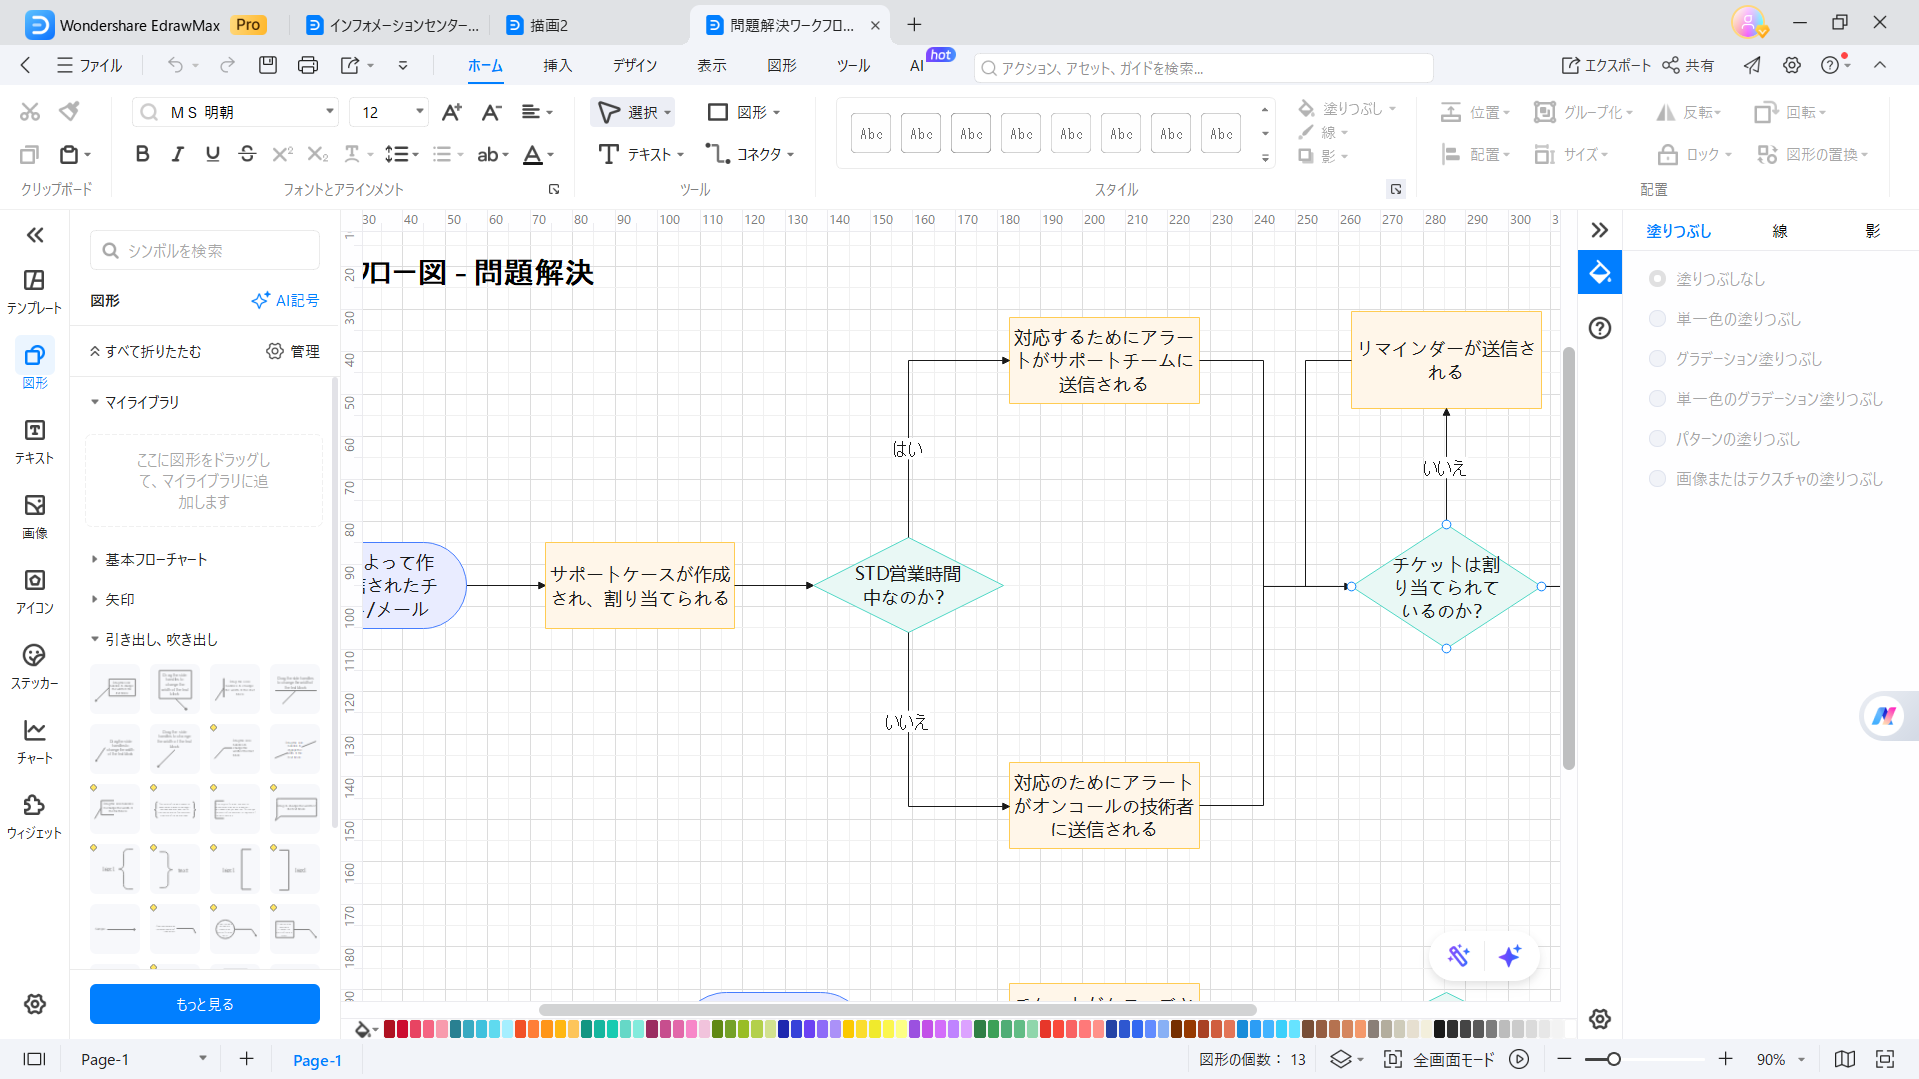Open the 図形 (Shapes) panel in the left sidebar

click(x=34, y=366)
